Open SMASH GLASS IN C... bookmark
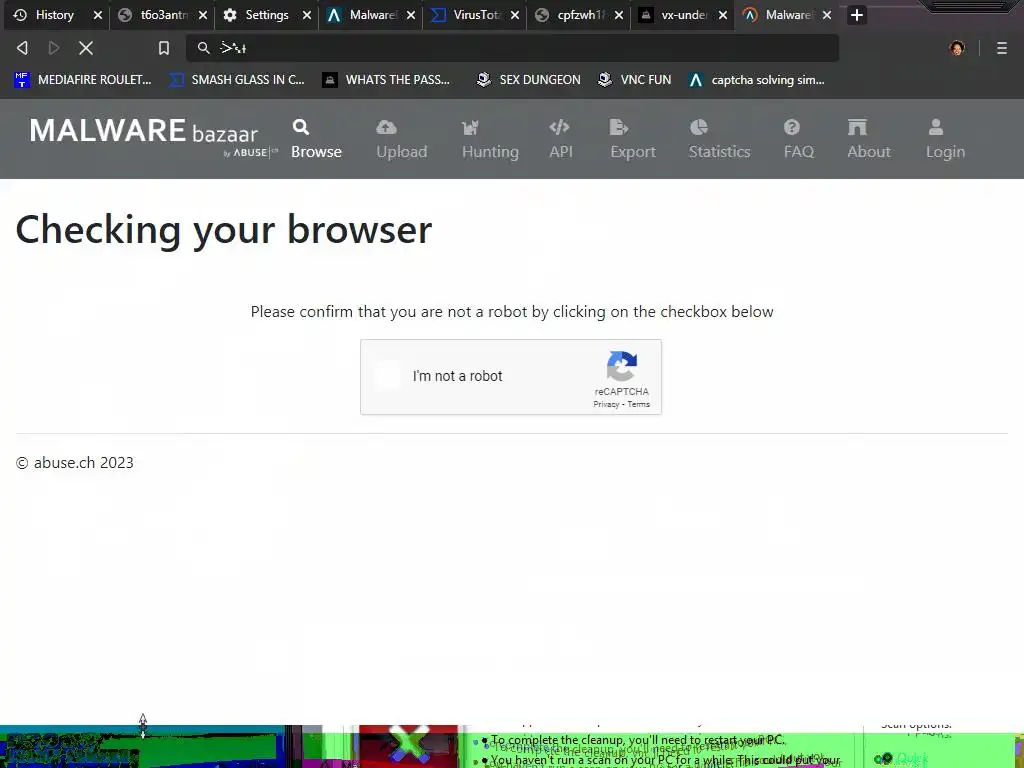Image resolution: width=1024 pixels, height=768 pixels. [x=236, y=80]
